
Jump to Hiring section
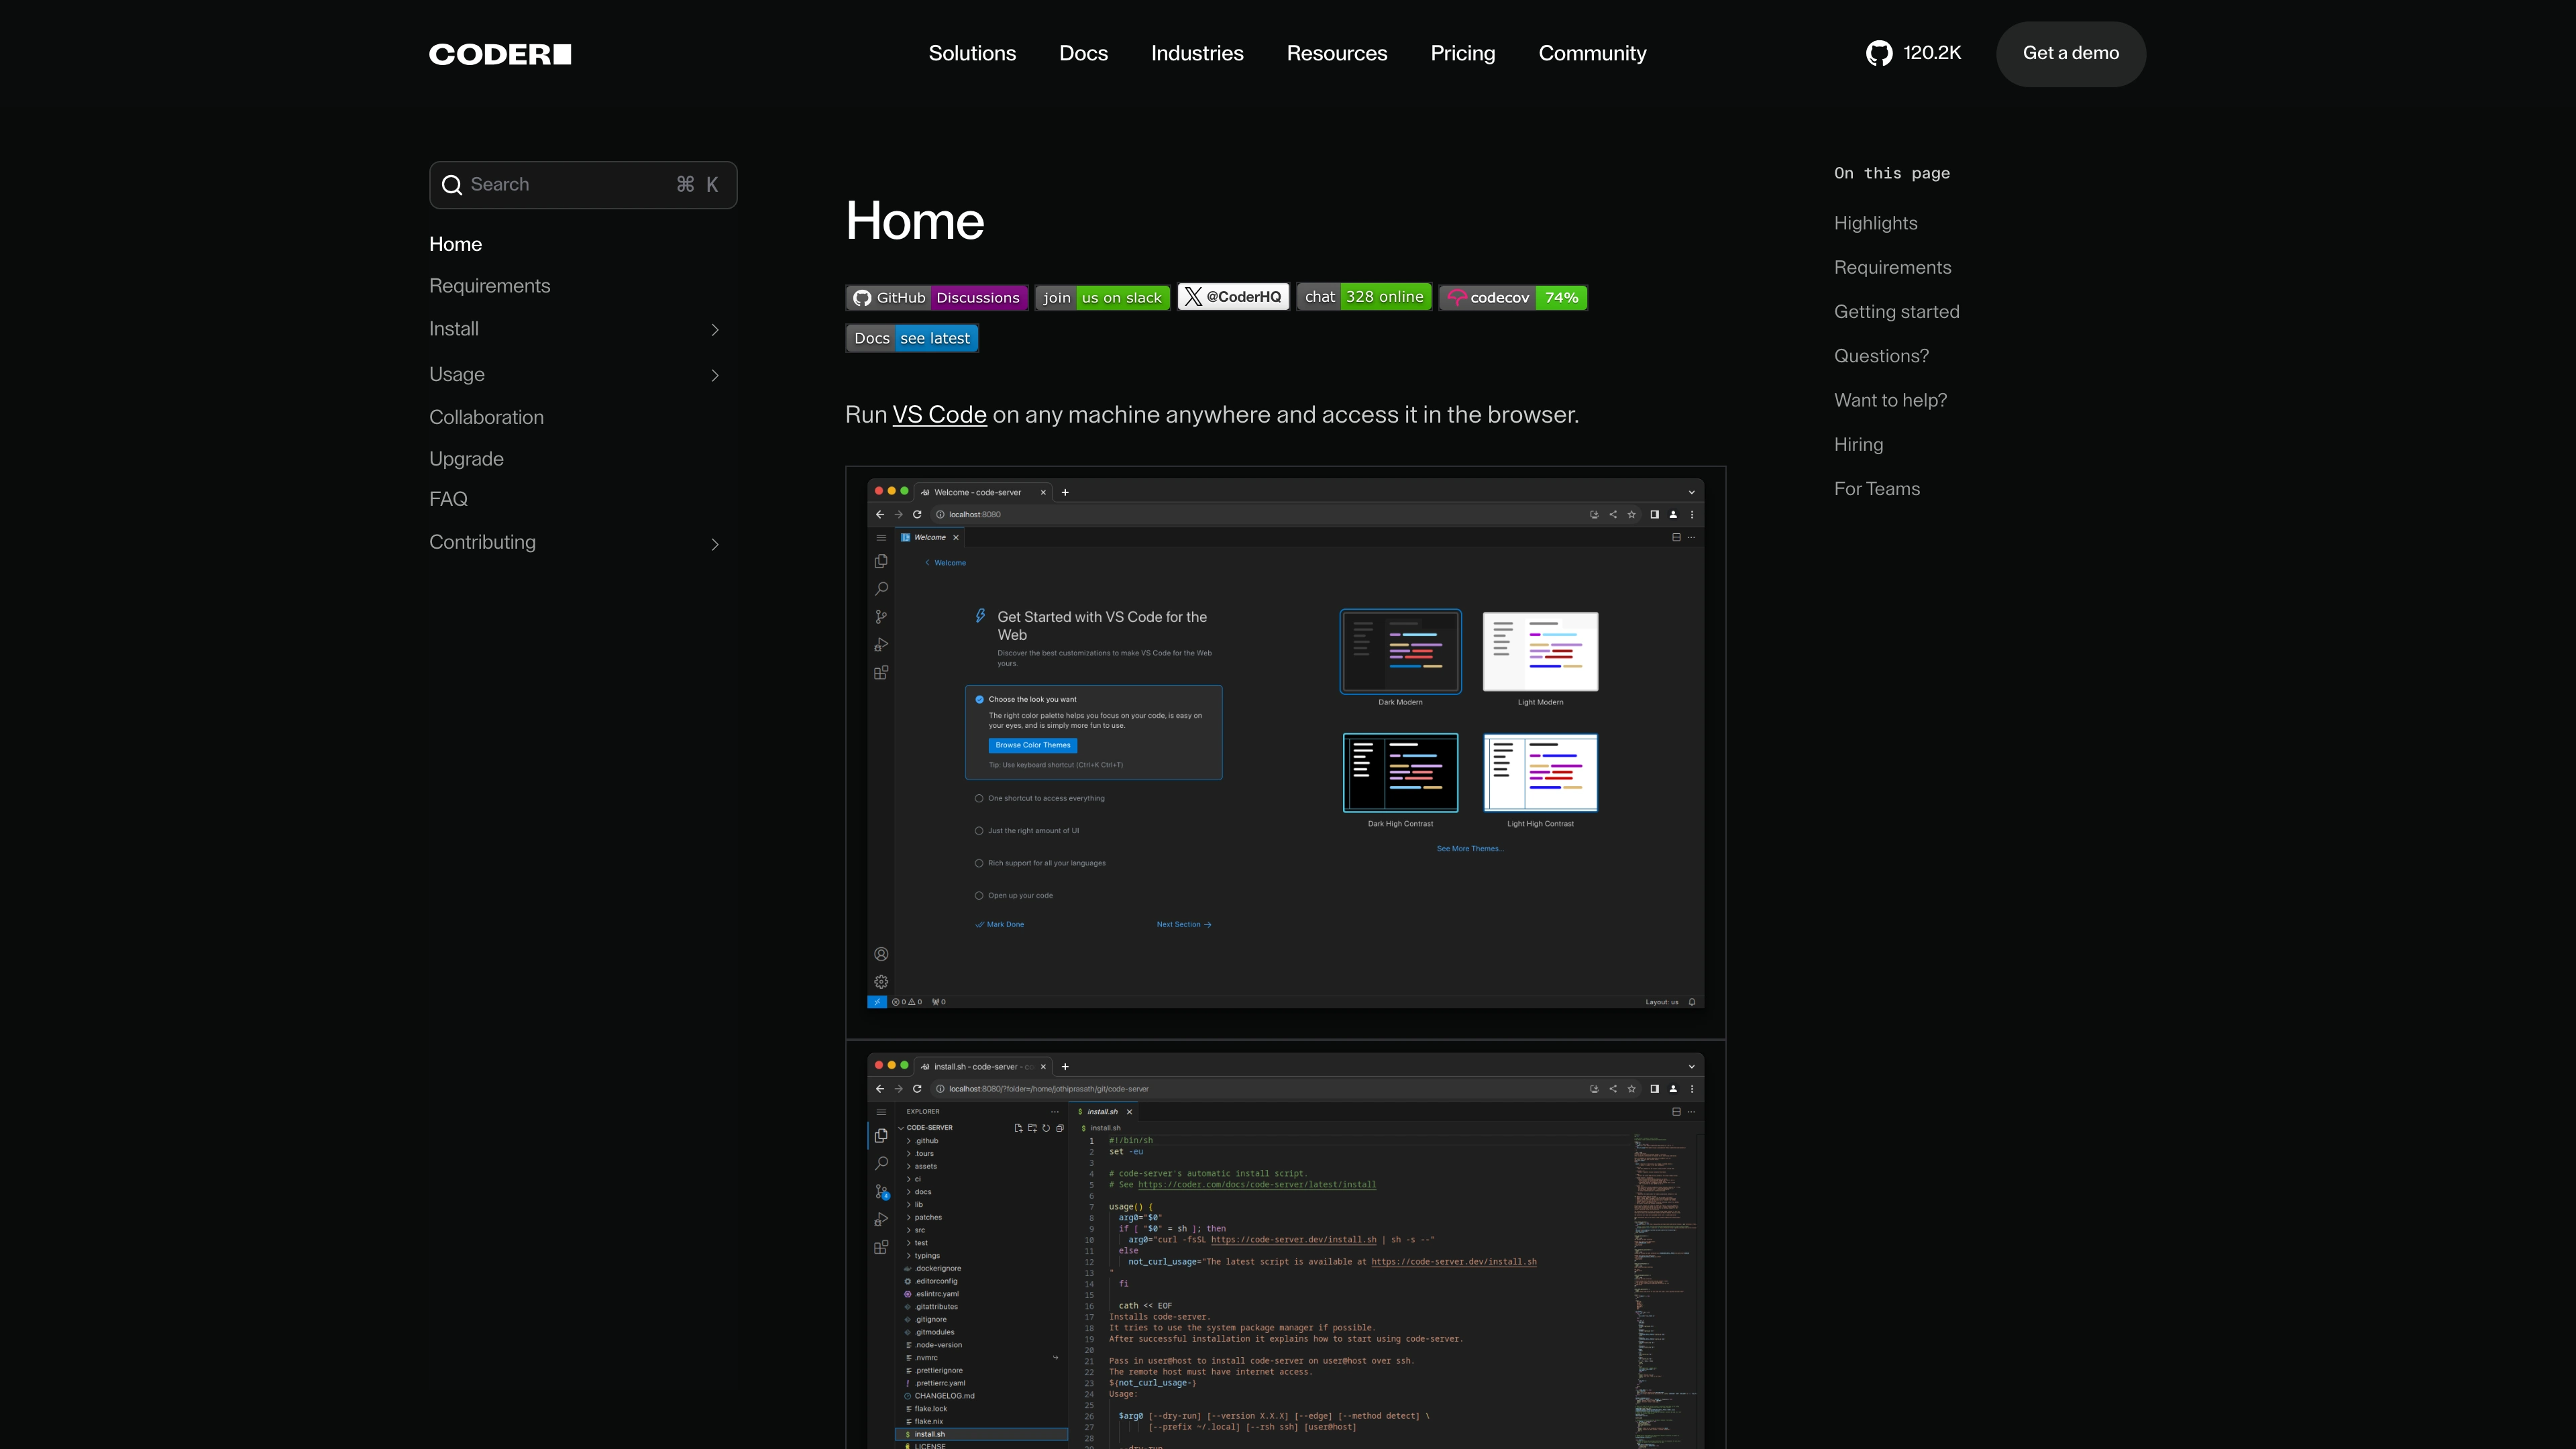[1858, 445]
